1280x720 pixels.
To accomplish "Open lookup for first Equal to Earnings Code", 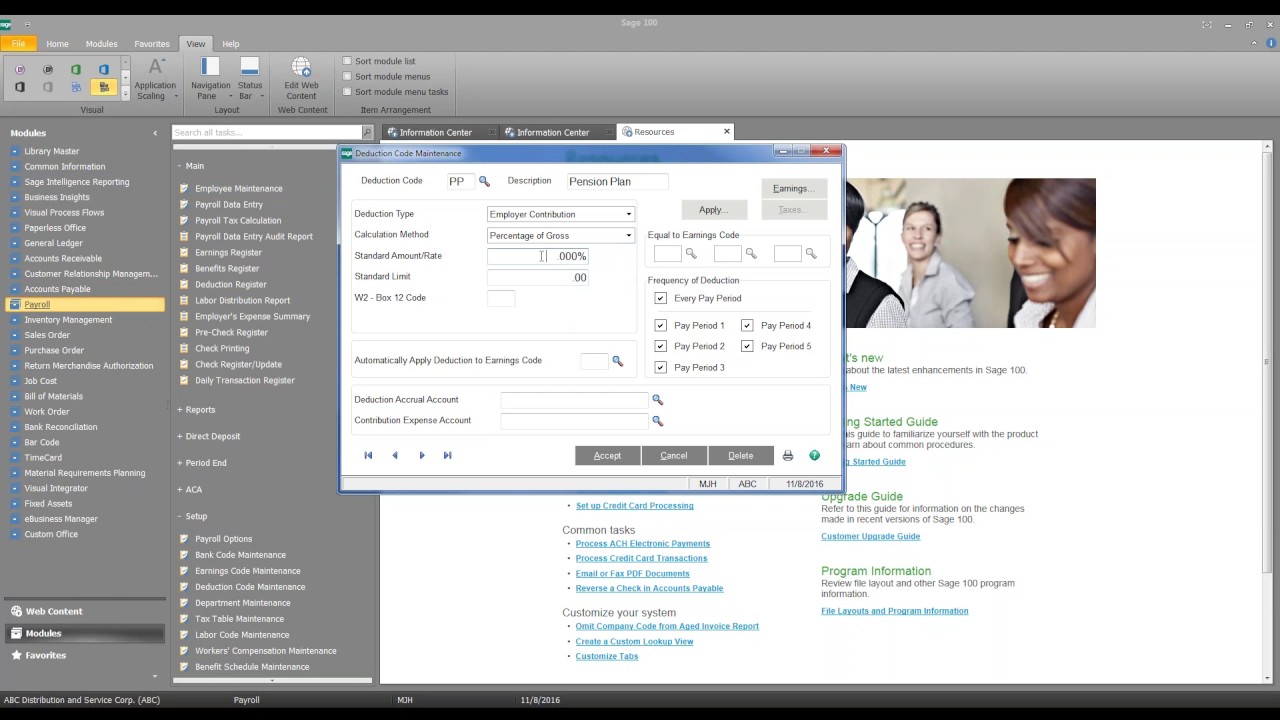I will coord(691,254).
